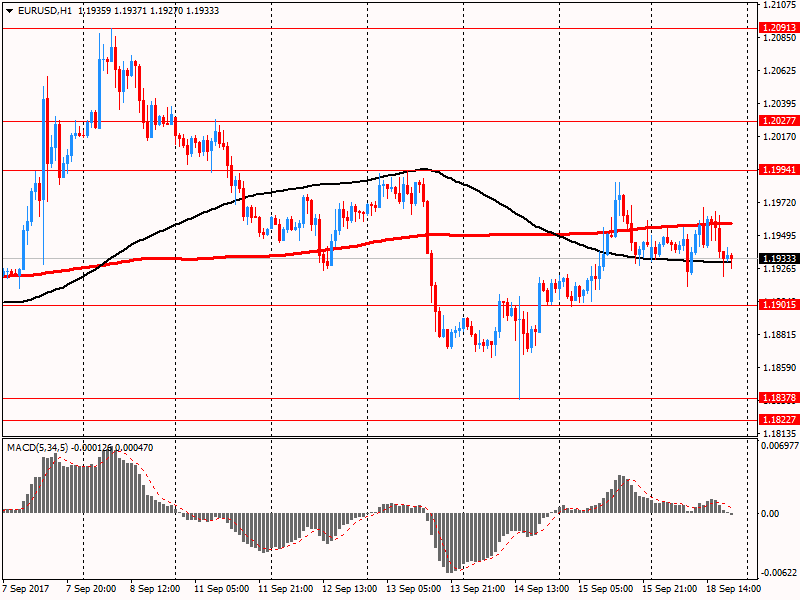Click the 12 Sep 13:00 time axis label
Image resolution: width=800 pixels, height=600 pixels.
(x=350, y=588)
